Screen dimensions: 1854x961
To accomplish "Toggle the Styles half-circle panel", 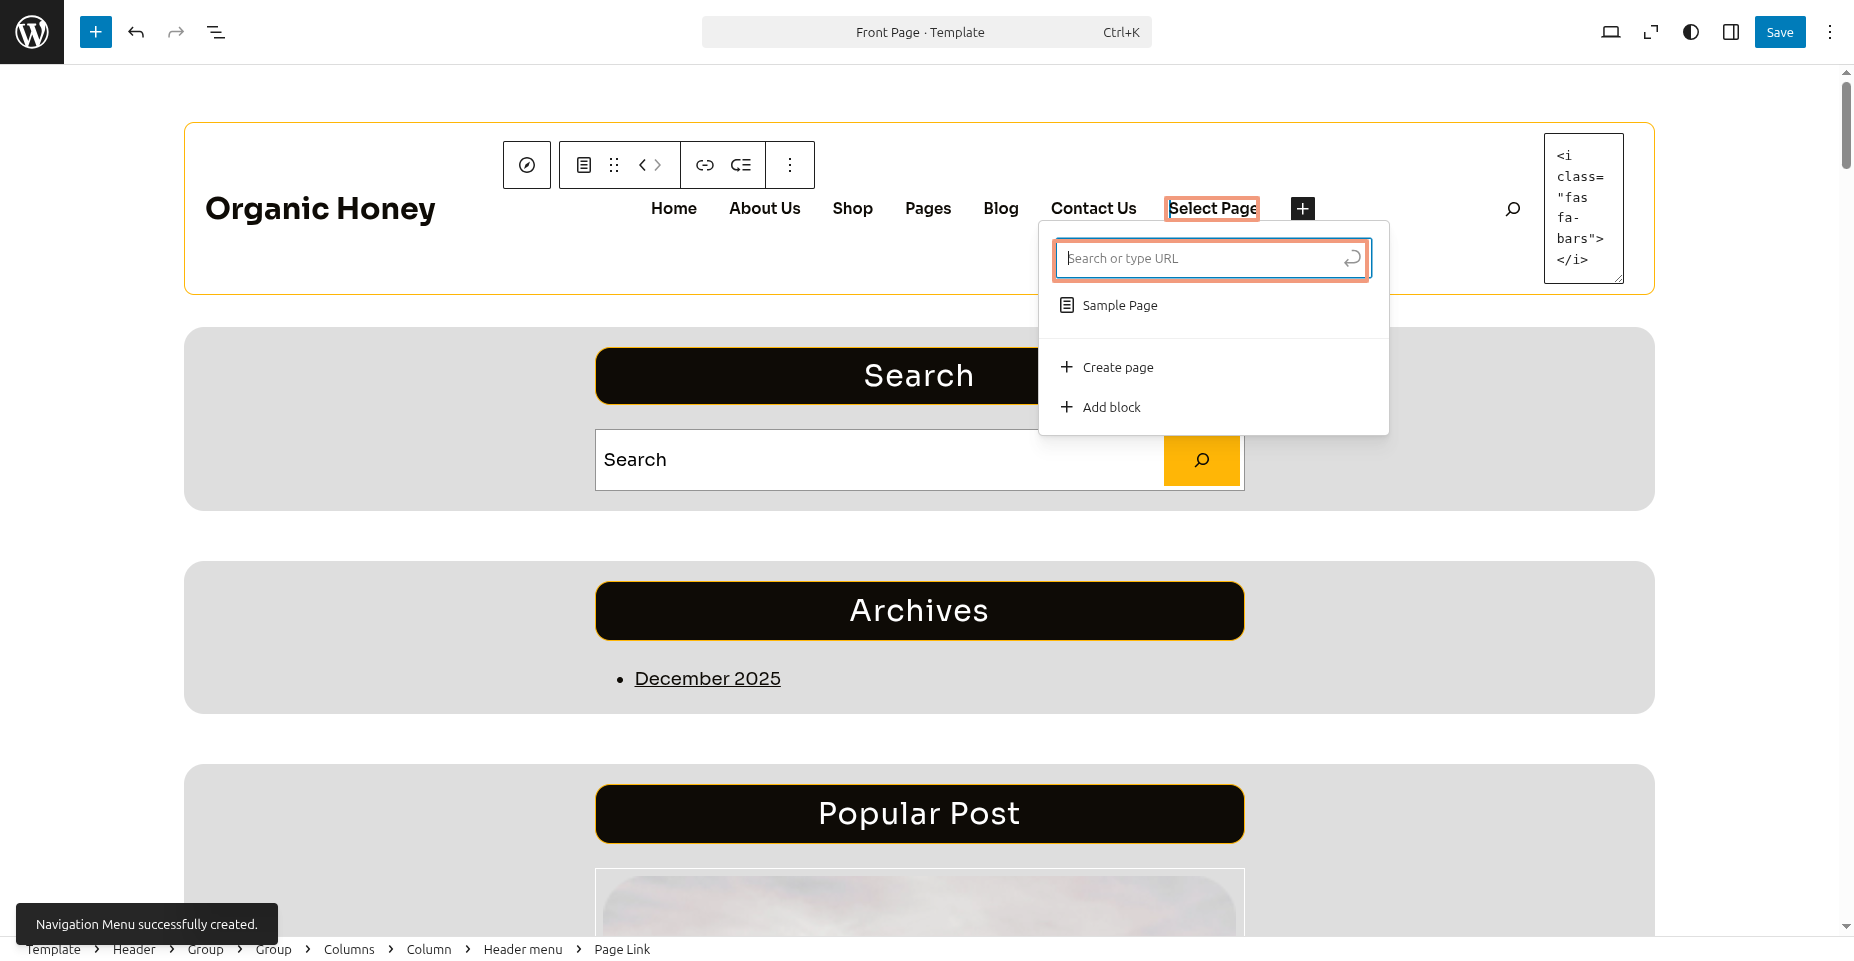I will [x=1691, y=32].
